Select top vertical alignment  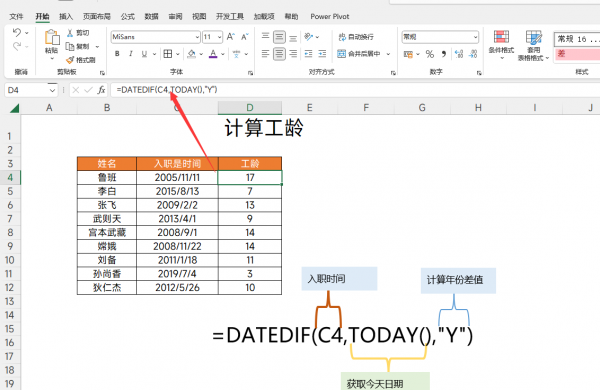pos(265,37)
